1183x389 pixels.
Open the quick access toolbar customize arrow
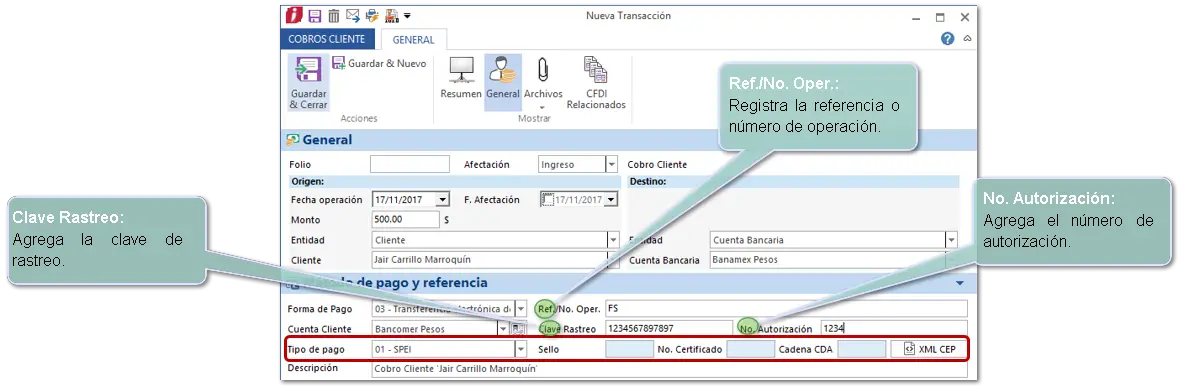(407, 16)
